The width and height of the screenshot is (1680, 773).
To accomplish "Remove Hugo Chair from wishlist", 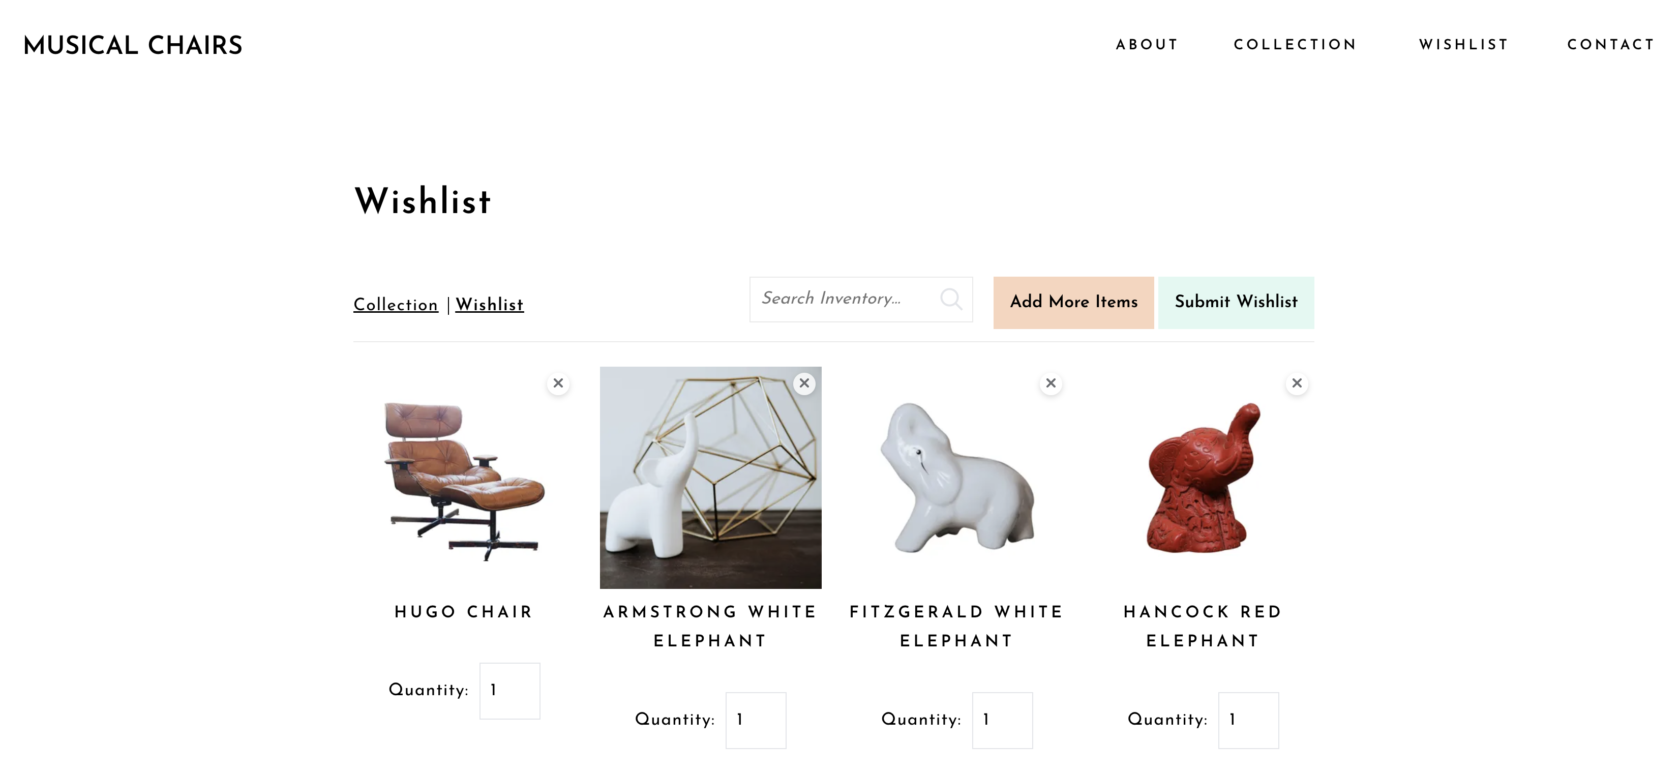I will 558,383.
